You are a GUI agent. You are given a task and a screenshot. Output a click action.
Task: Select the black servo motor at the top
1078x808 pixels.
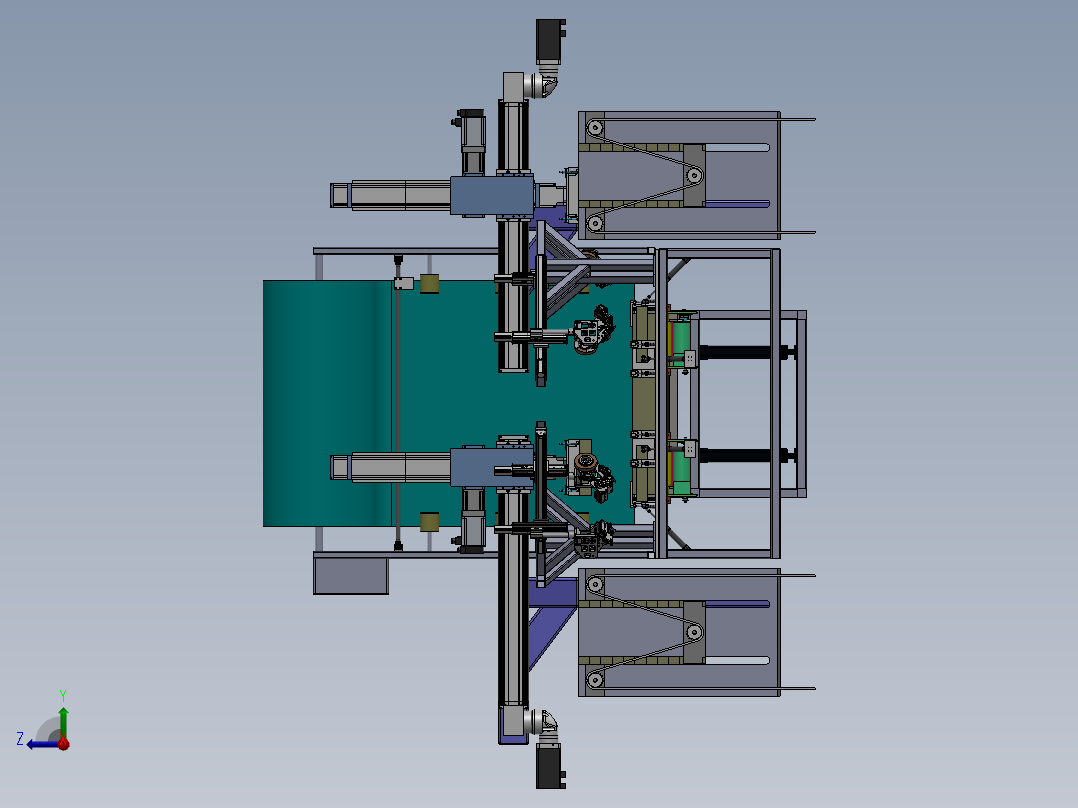550,41
